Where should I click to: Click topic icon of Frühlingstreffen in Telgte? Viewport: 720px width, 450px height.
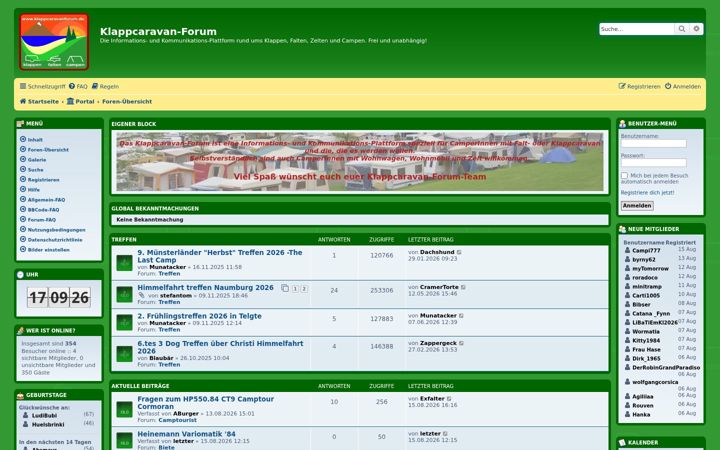click(124, 322)
